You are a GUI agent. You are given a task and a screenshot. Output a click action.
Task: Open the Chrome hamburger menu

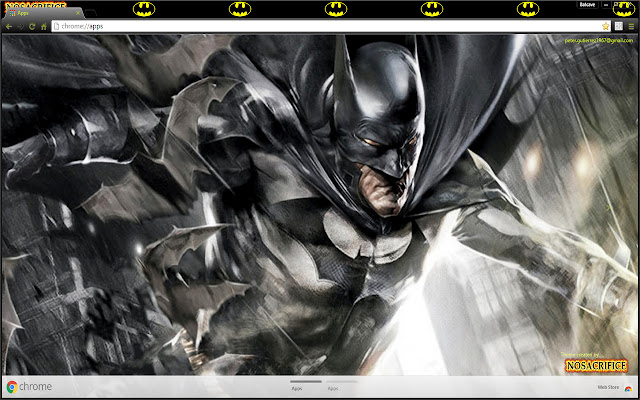tap(631, 26)
